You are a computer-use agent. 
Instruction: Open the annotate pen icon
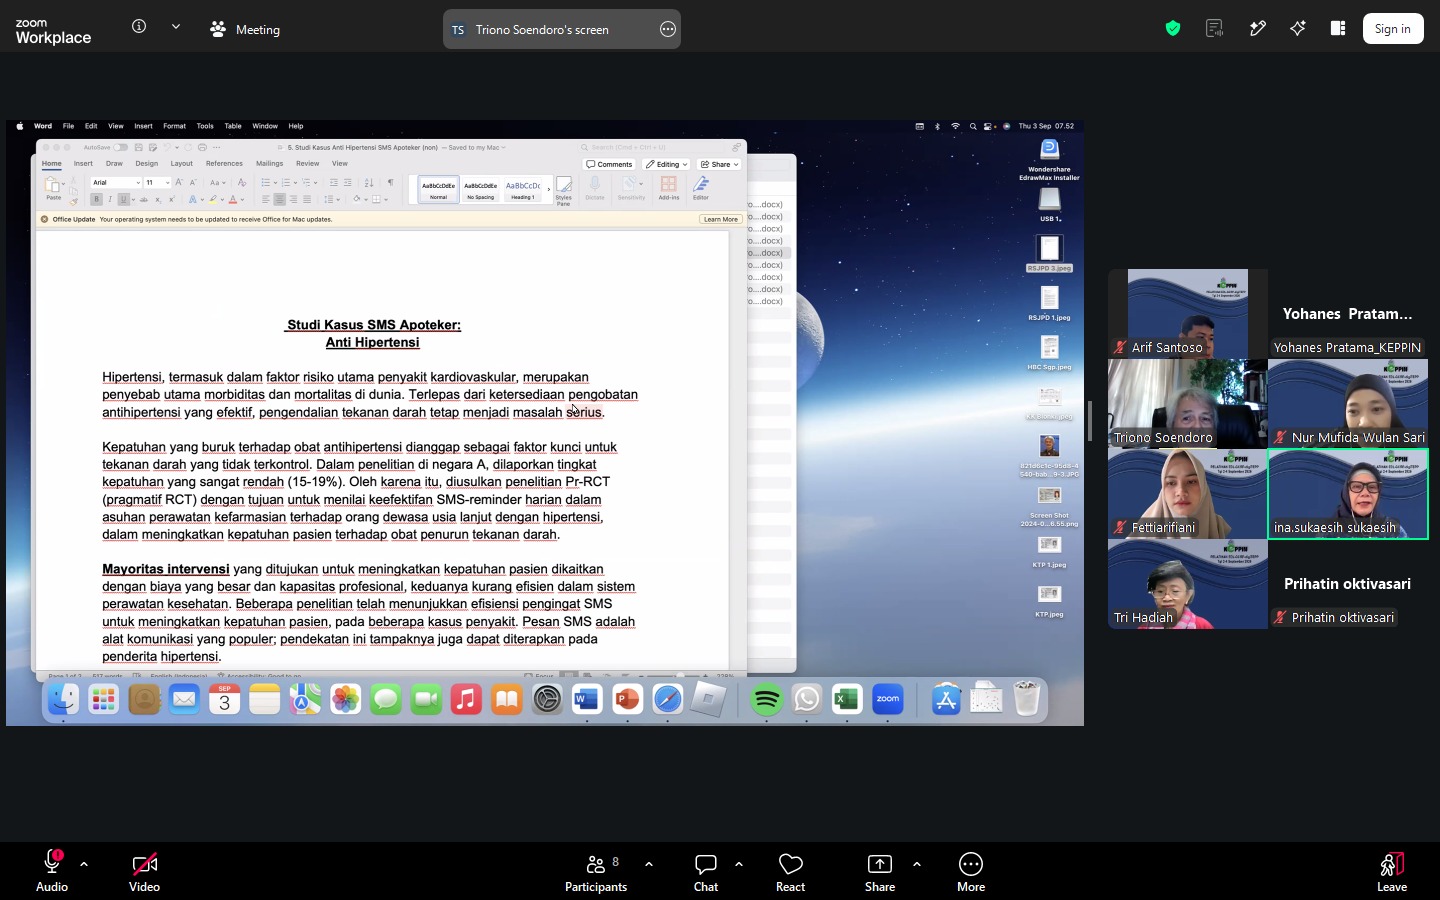click(1258, 28)
